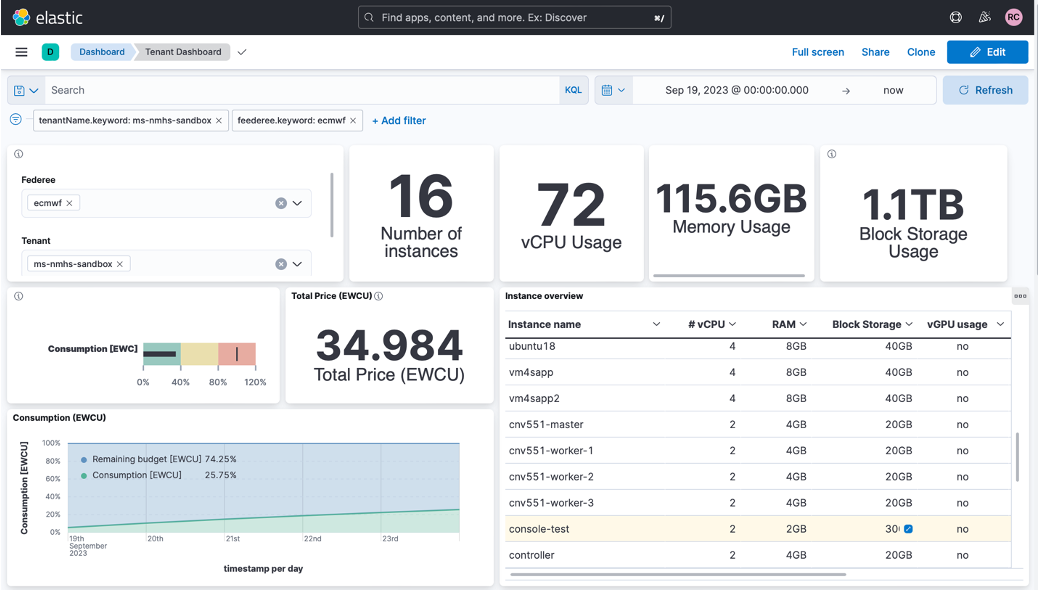Click the controls panel vertical scrollbar
1038x590 pixels.
coord(332,205)
